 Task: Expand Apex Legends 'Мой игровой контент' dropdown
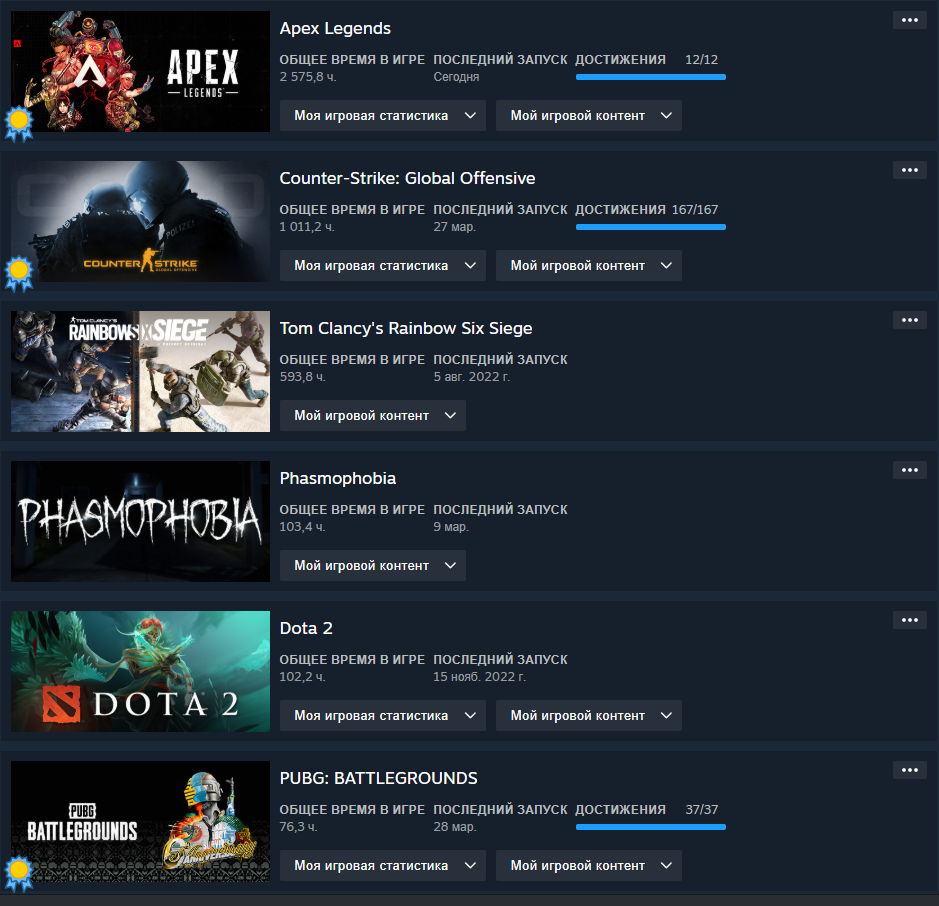(x=589, y=116)
